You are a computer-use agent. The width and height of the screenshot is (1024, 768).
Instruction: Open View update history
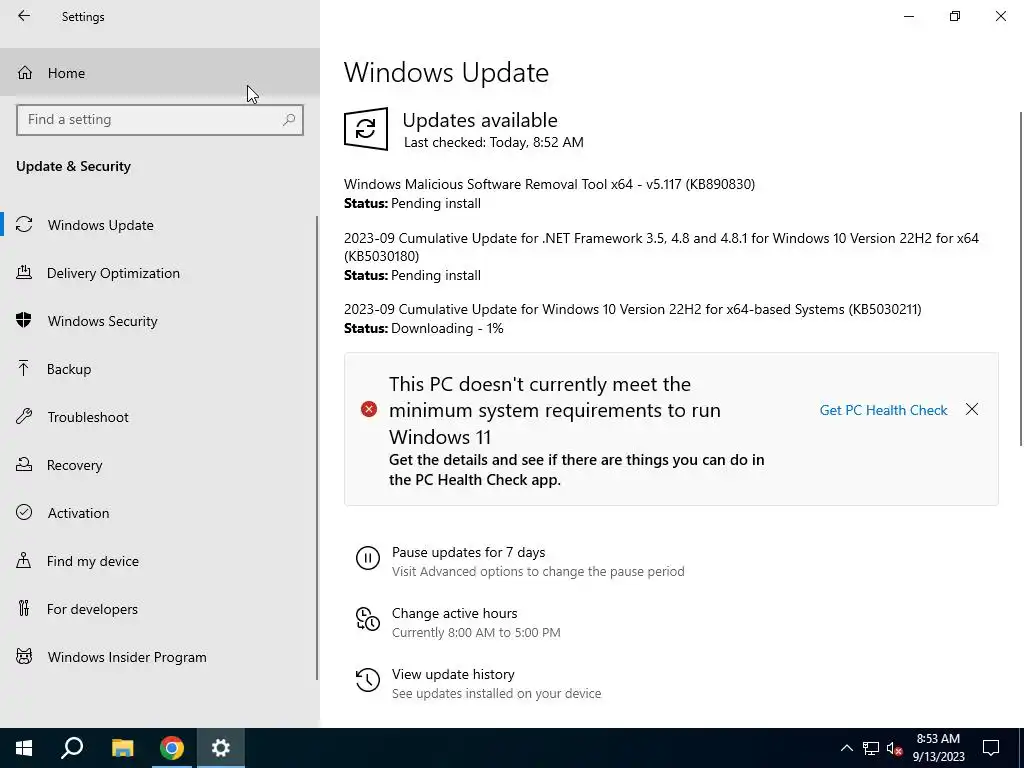pos(478,682)
